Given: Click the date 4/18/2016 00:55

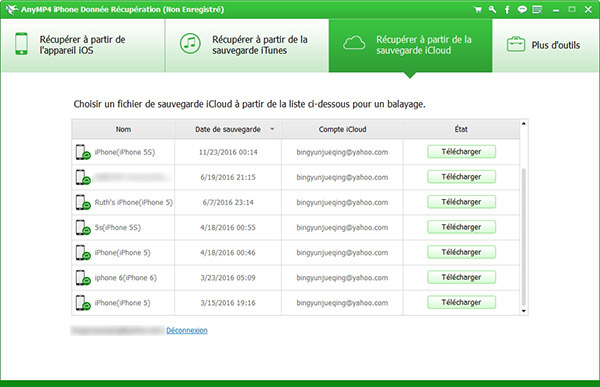Looking at the screenshot, I should [228, 228].
